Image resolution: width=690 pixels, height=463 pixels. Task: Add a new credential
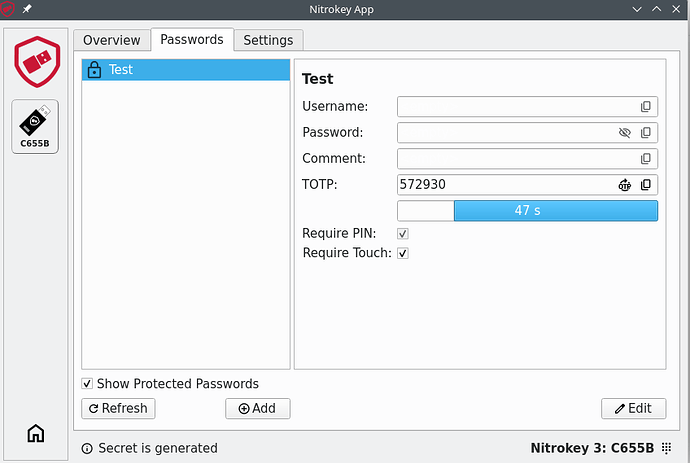click(258, 408)
